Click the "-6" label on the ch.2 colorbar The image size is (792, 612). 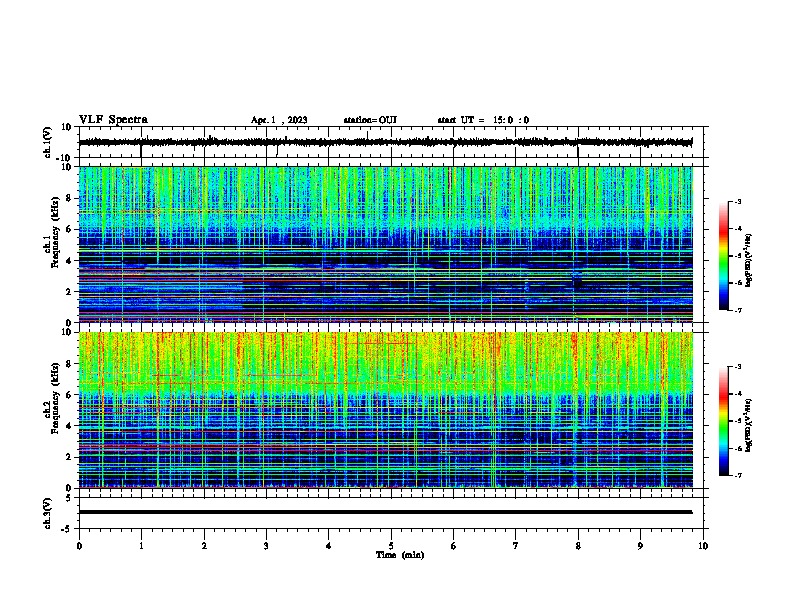pyautogui.click(x=737, y=448)
